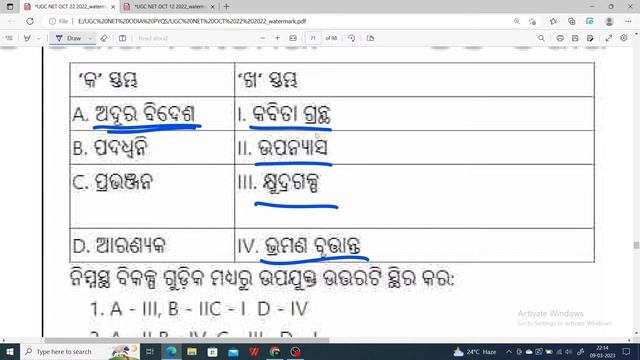
Task: Zoom in with the plus button
Action: pos(277,38)
